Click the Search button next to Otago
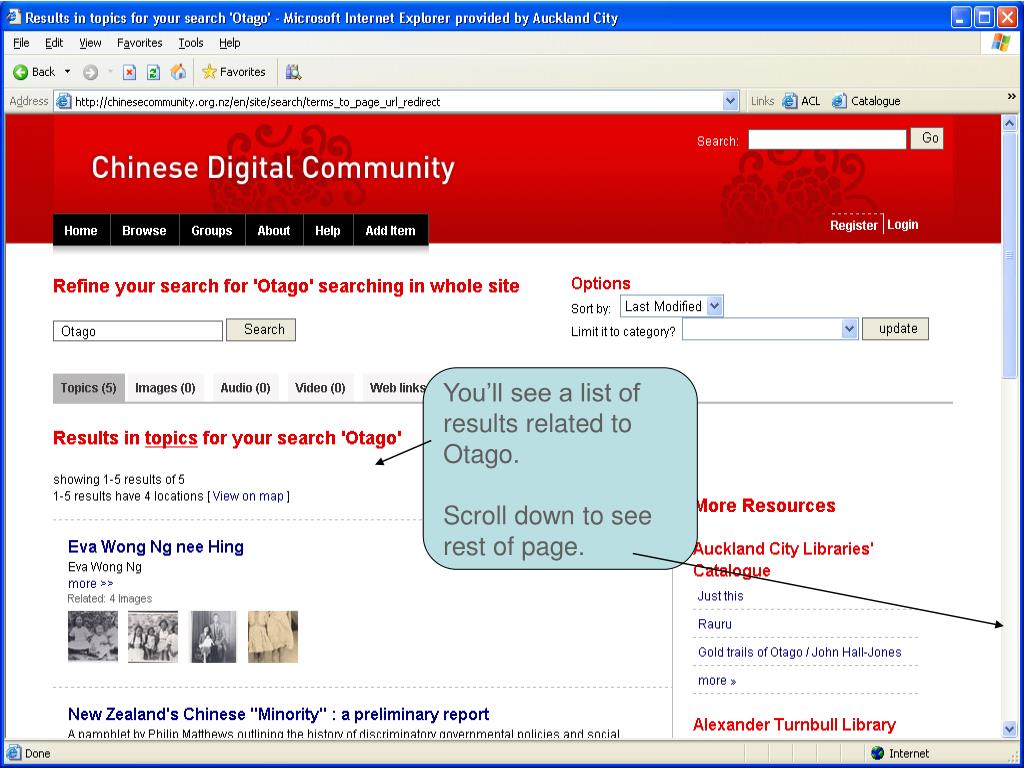The width and height of the screenshot is (1024, 768). (x=261, y=330)
